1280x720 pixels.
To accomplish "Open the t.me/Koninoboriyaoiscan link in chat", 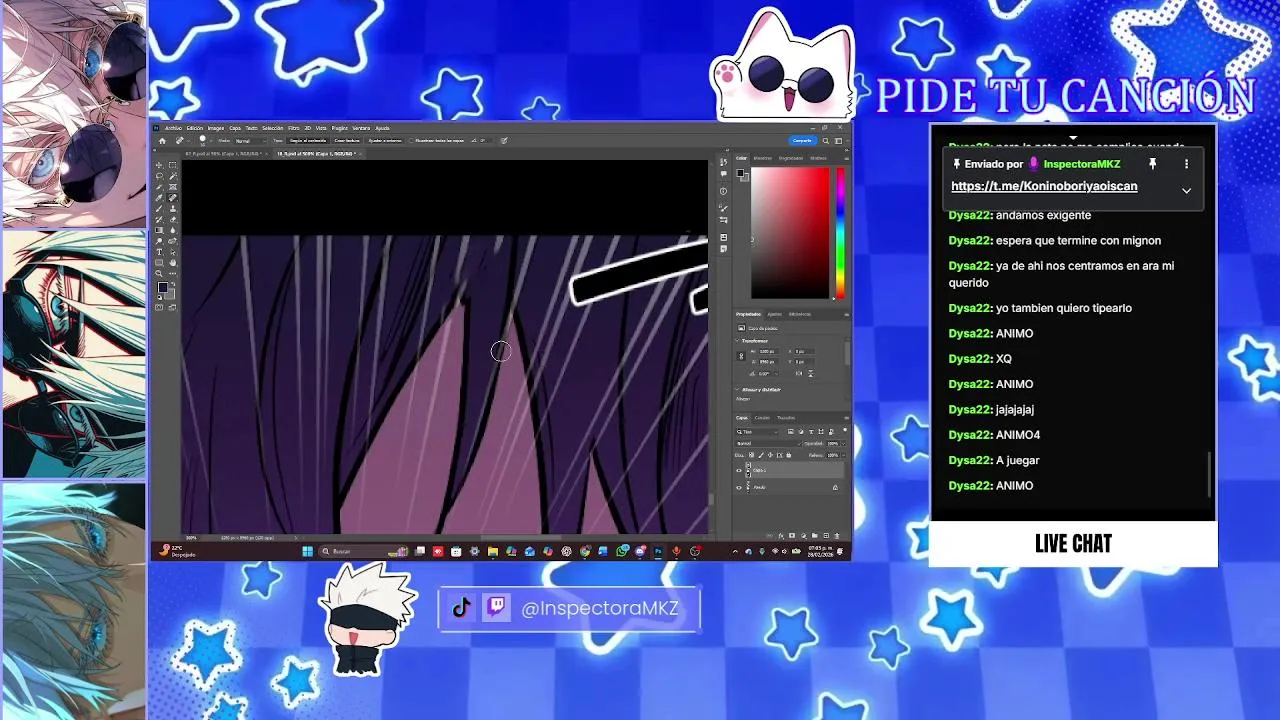I will 1044,186.
